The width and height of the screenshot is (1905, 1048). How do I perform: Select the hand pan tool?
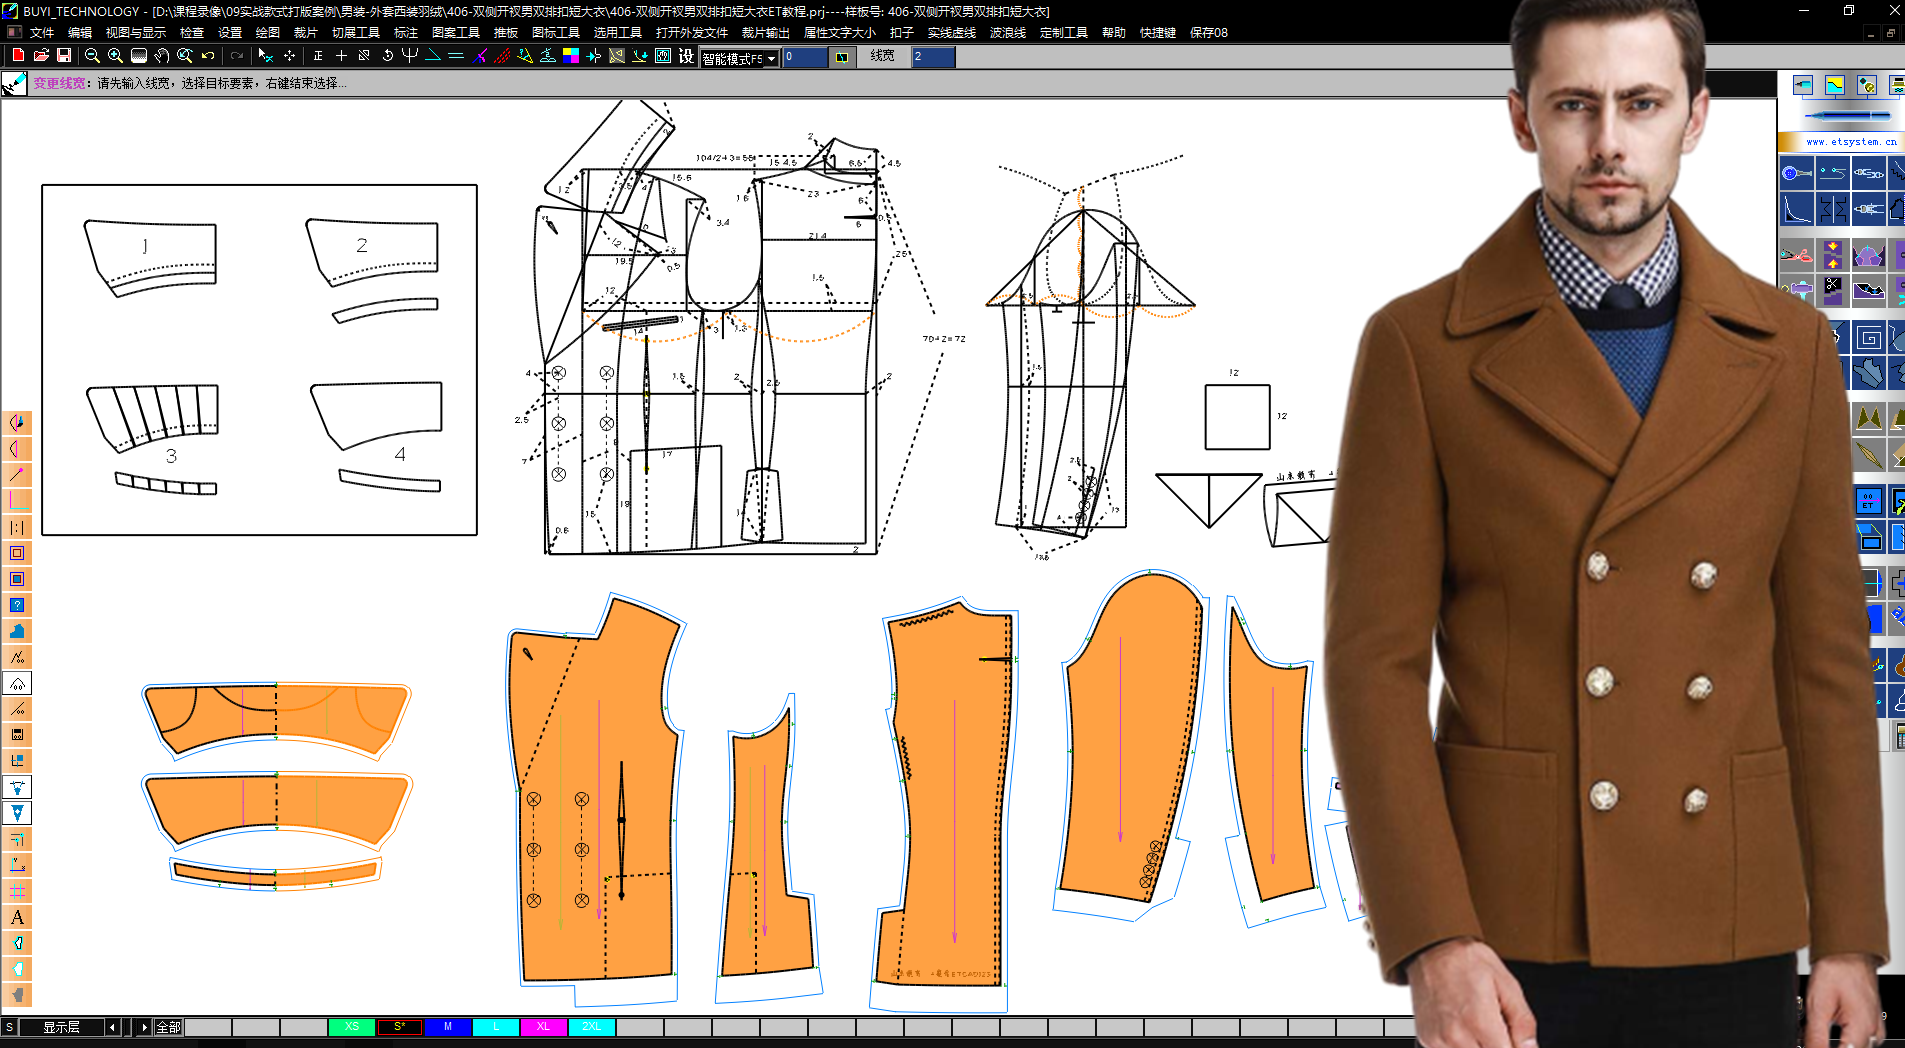click(162, 56)
